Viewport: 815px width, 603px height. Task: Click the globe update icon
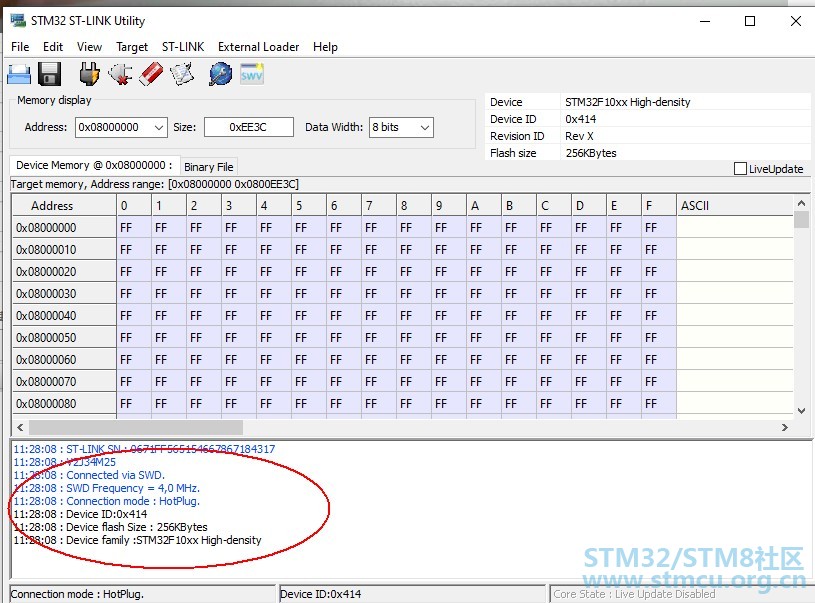[220, 74]
